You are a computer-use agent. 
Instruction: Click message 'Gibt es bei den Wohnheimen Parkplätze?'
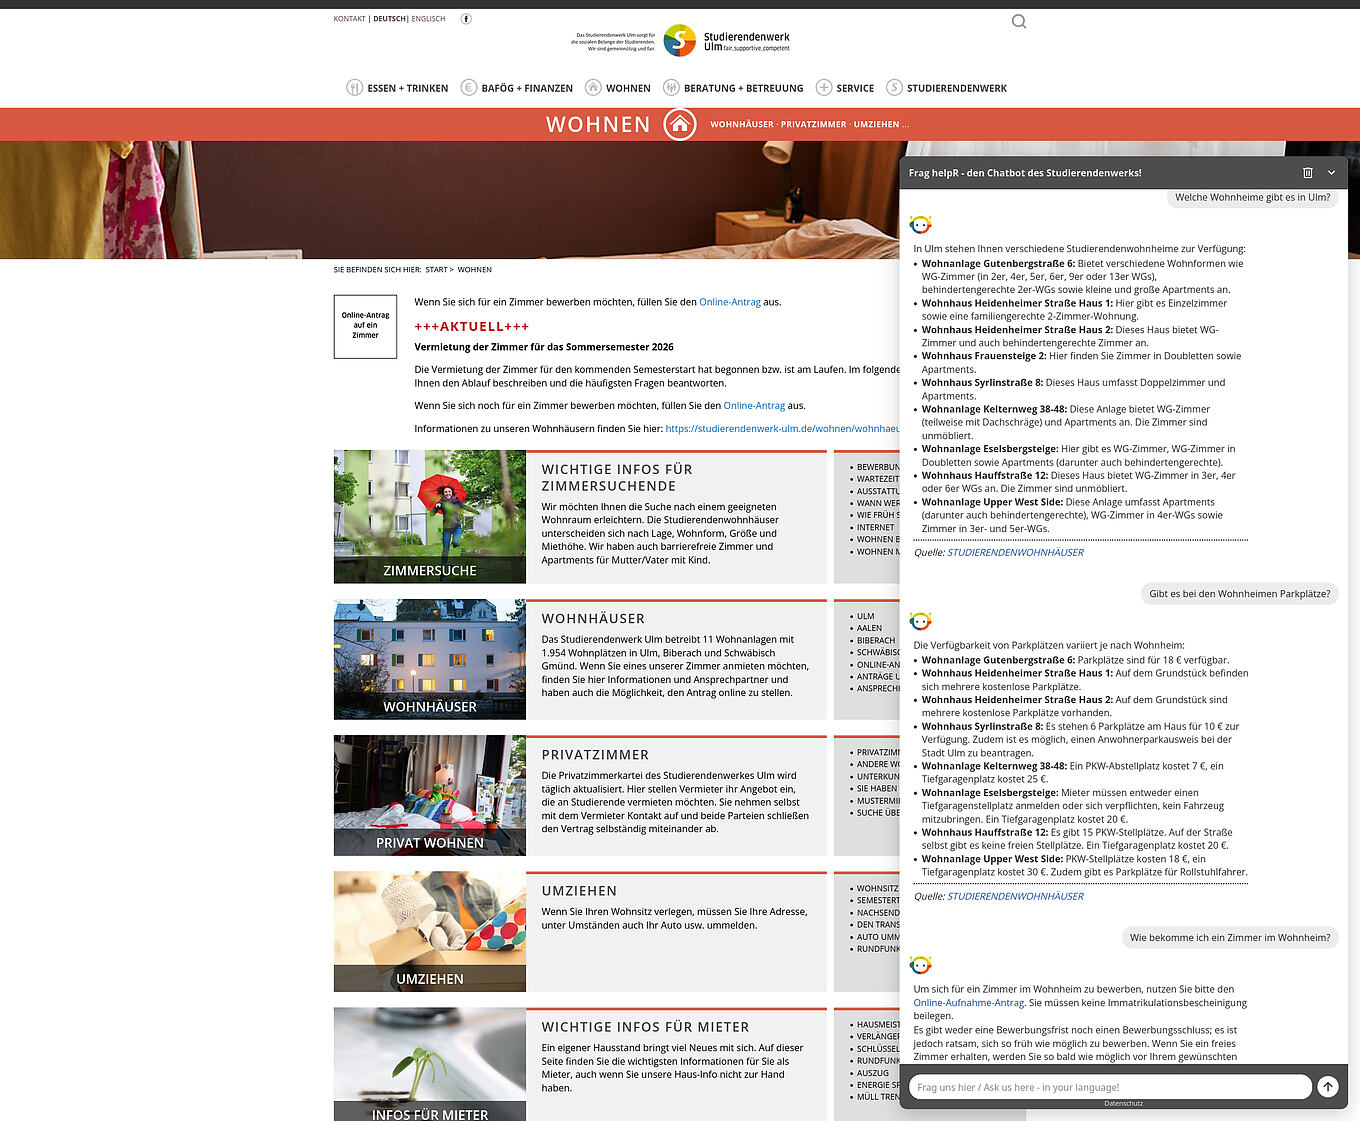tap(1239, 594)
